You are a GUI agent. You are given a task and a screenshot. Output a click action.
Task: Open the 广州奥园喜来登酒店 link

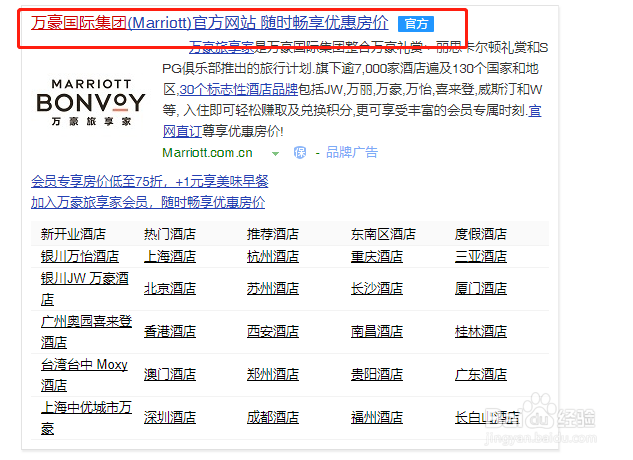click(x=86, y=332)
